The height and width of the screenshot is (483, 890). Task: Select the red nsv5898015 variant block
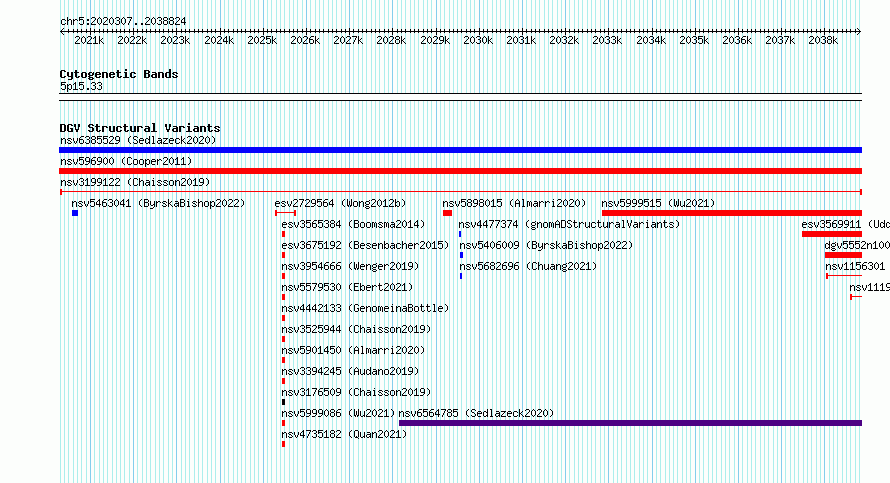tap(447, 213)
